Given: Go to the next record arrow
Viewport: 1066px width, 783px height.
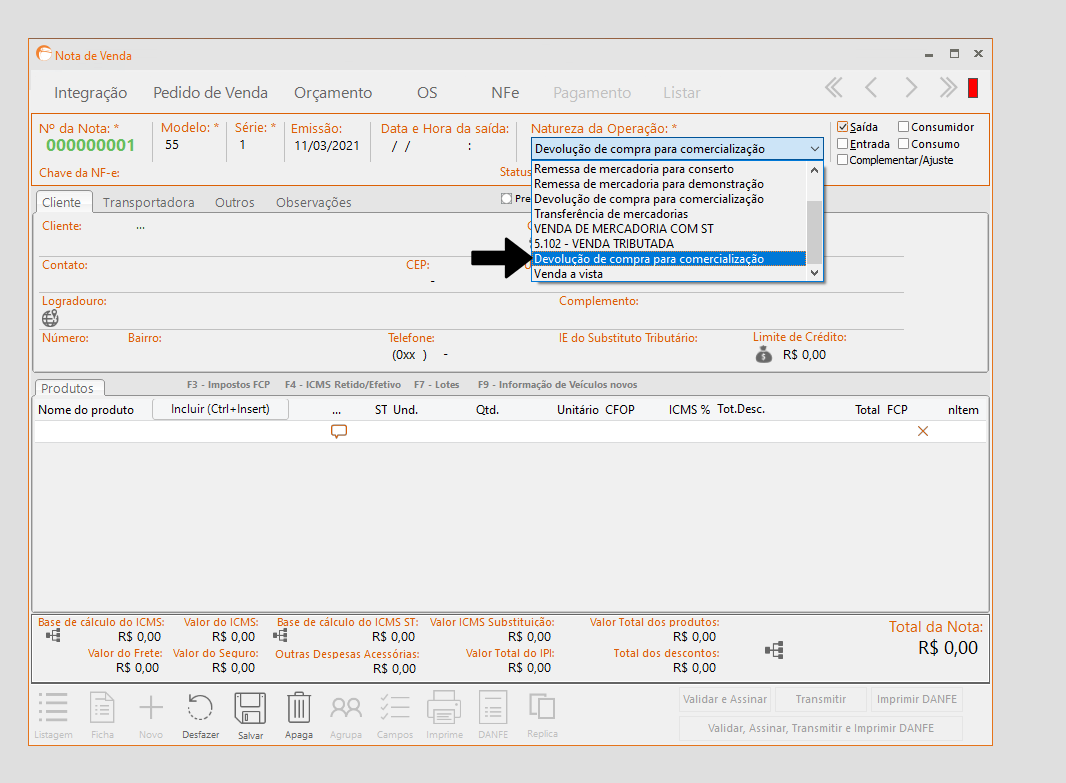Looking at the screenshot, I should (911, 88).
